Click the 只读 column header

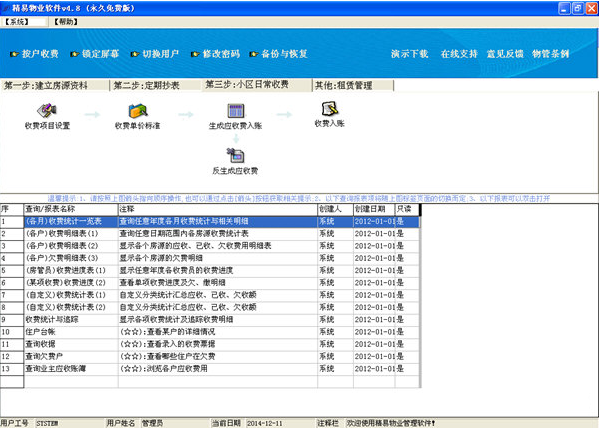[407, 209]
